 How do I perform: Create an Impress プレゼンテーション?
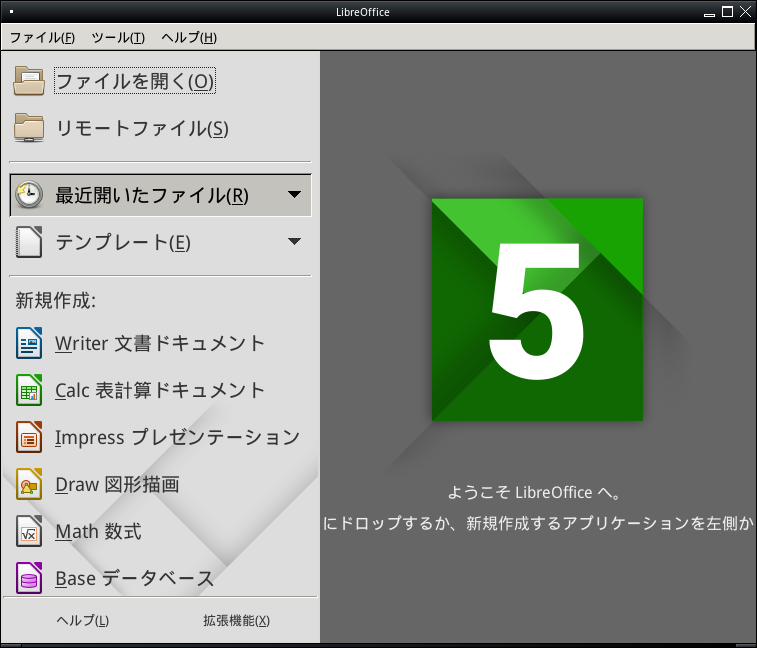[x=177, y=437]
